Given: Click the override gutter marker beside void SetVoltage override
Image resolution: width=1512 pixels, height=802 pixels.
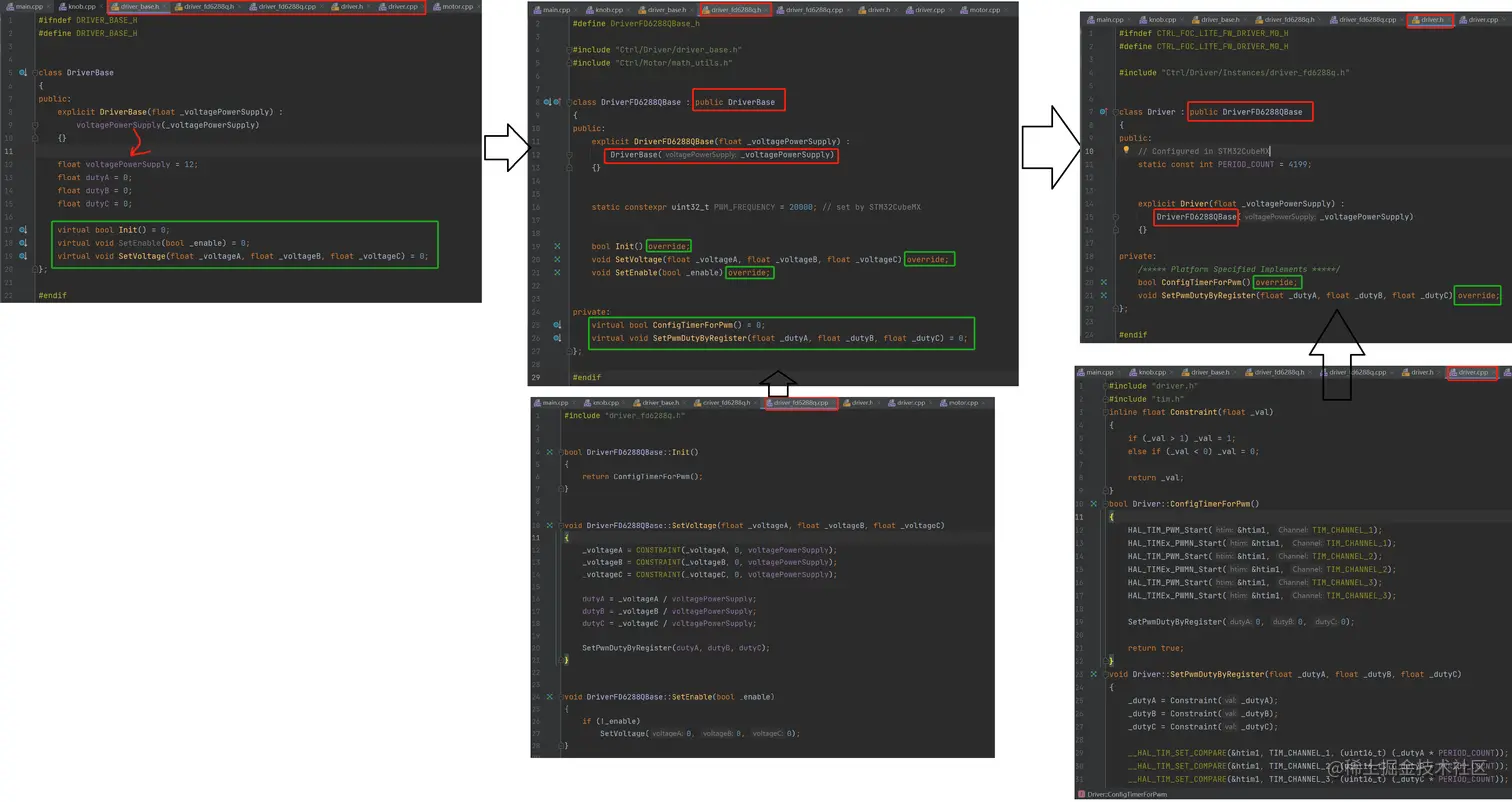Looking at the screenshot, I should pyautogui.click(x=558, y=259).
